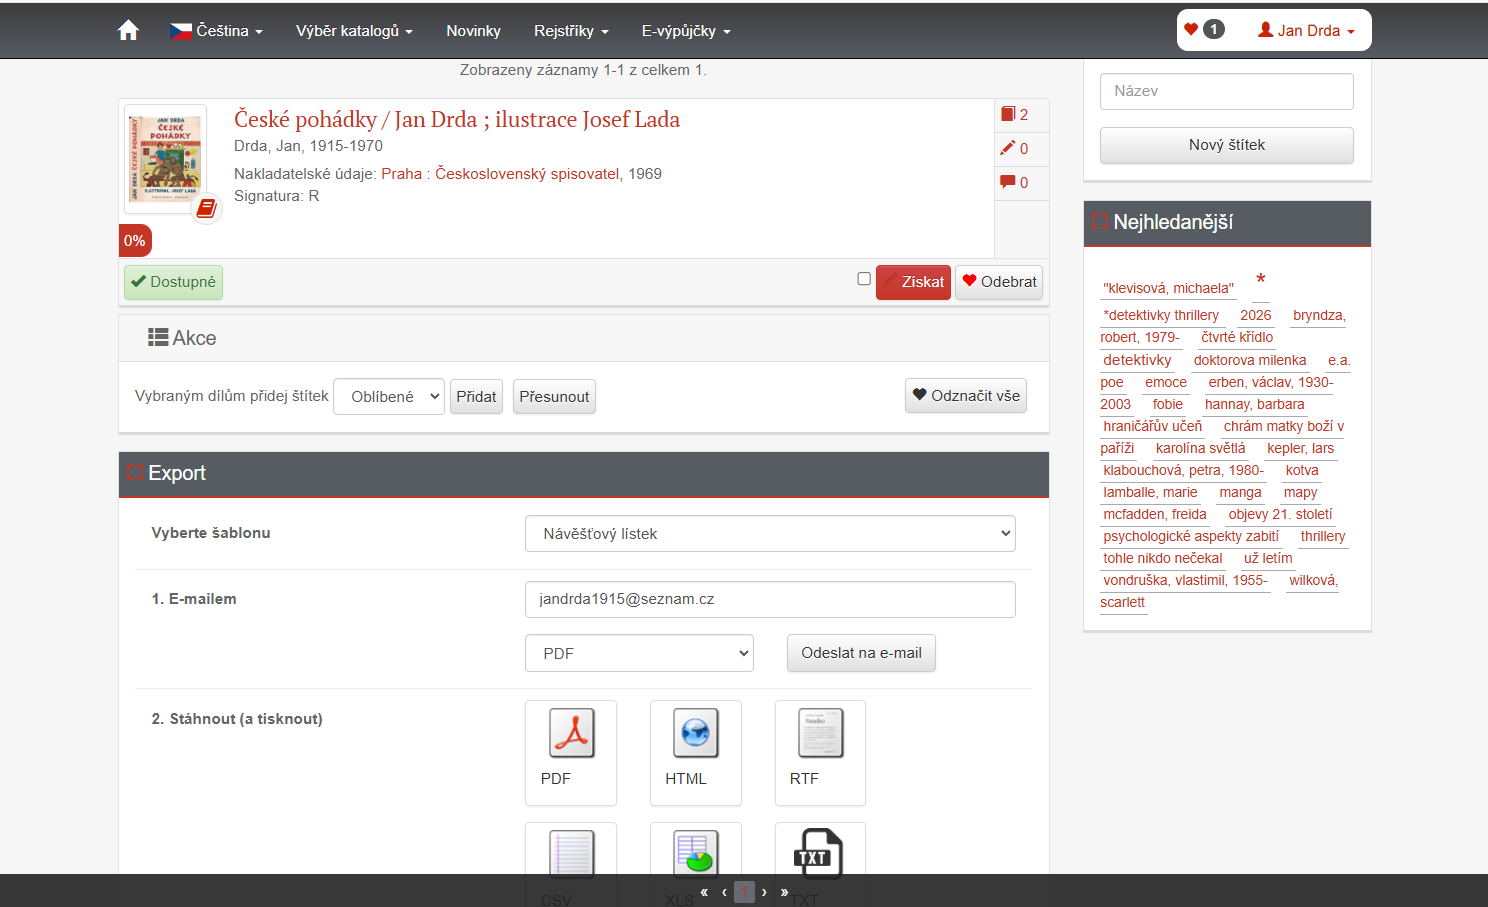Click the Získat button

click(913, 282)
